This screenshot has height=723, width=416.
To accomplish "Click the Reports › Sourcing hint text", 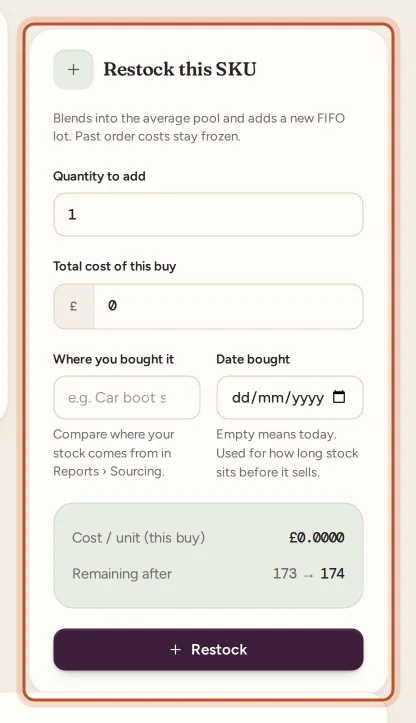I will [114, 453].
